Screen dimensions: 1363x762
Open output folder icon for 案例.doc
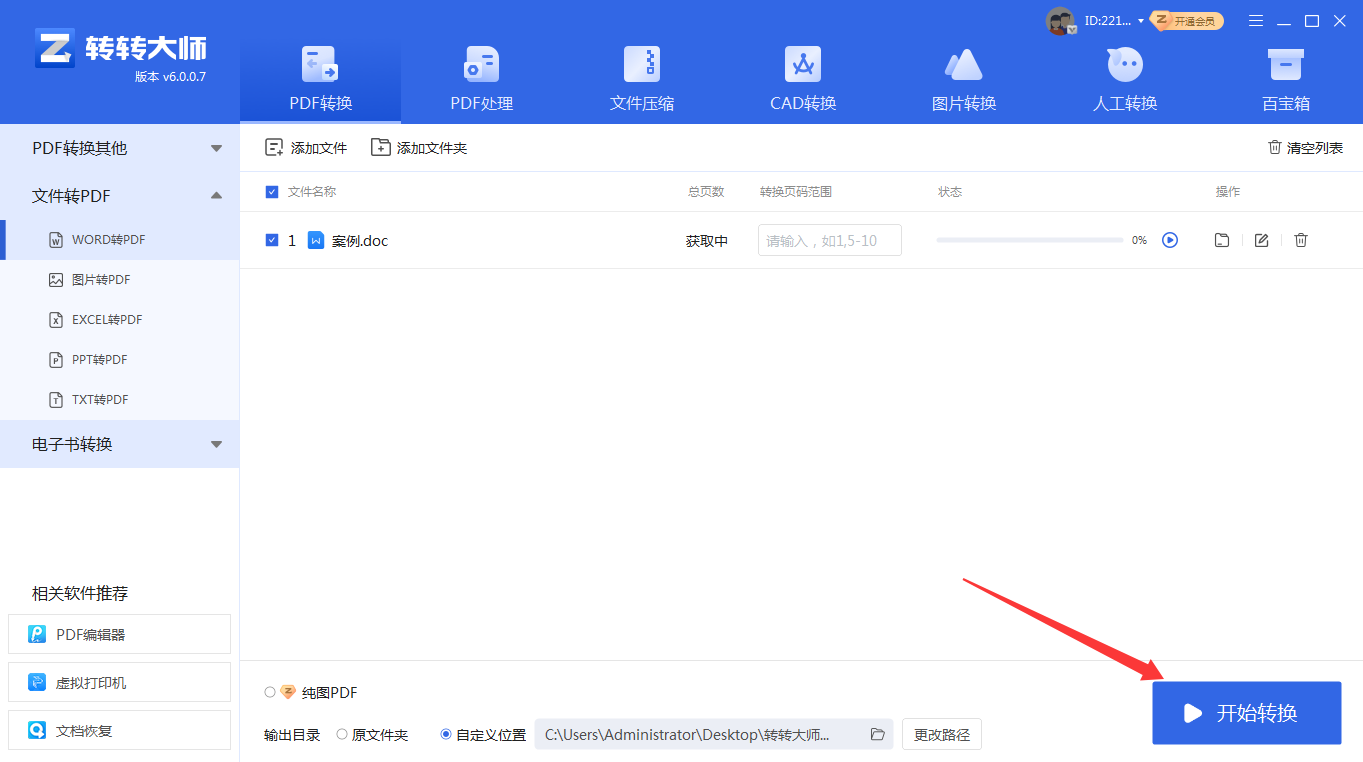[1222, 240]
